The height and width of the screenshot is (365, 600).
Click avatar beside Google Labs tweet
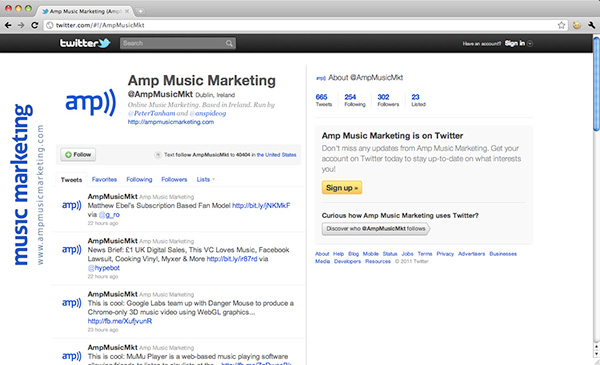(72, 303)
